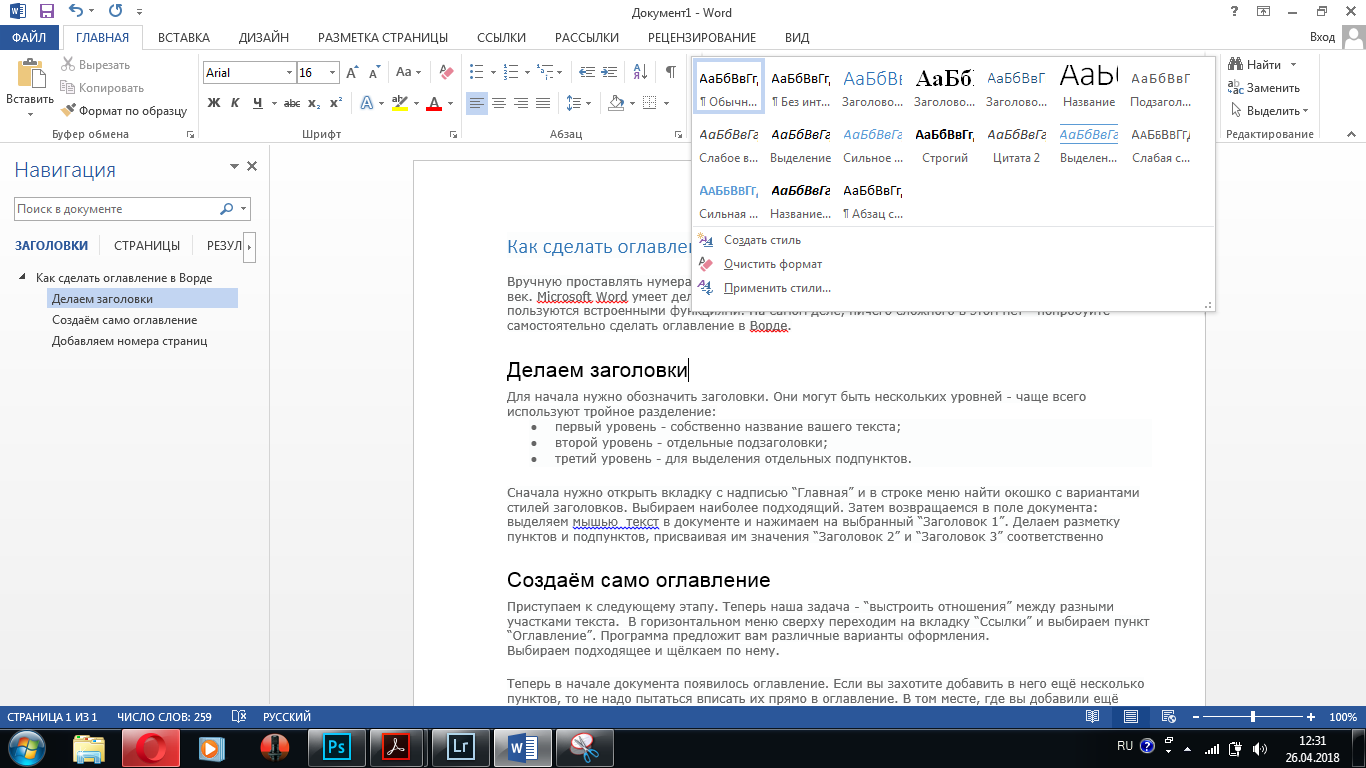Click 'Создать стиль' in the styles gallery
This screenshot has height=768, width=1366.
tap(762, 240)
